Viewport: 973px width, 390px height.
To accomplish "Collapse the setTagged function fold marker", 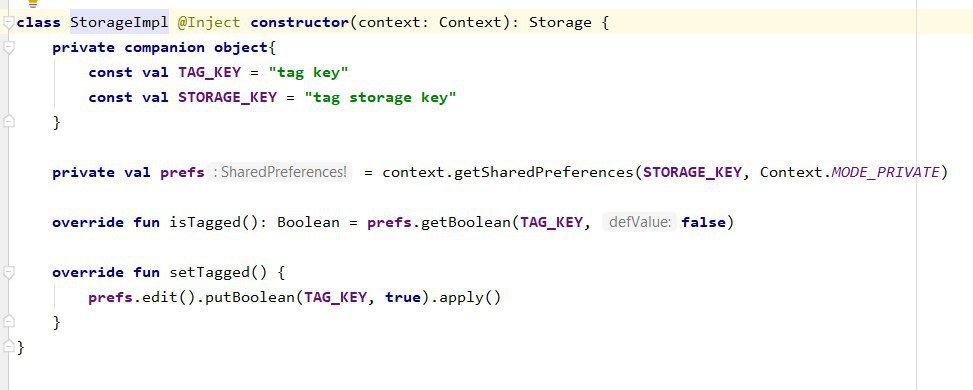I will pyautogui.click(x=8, y=273).
